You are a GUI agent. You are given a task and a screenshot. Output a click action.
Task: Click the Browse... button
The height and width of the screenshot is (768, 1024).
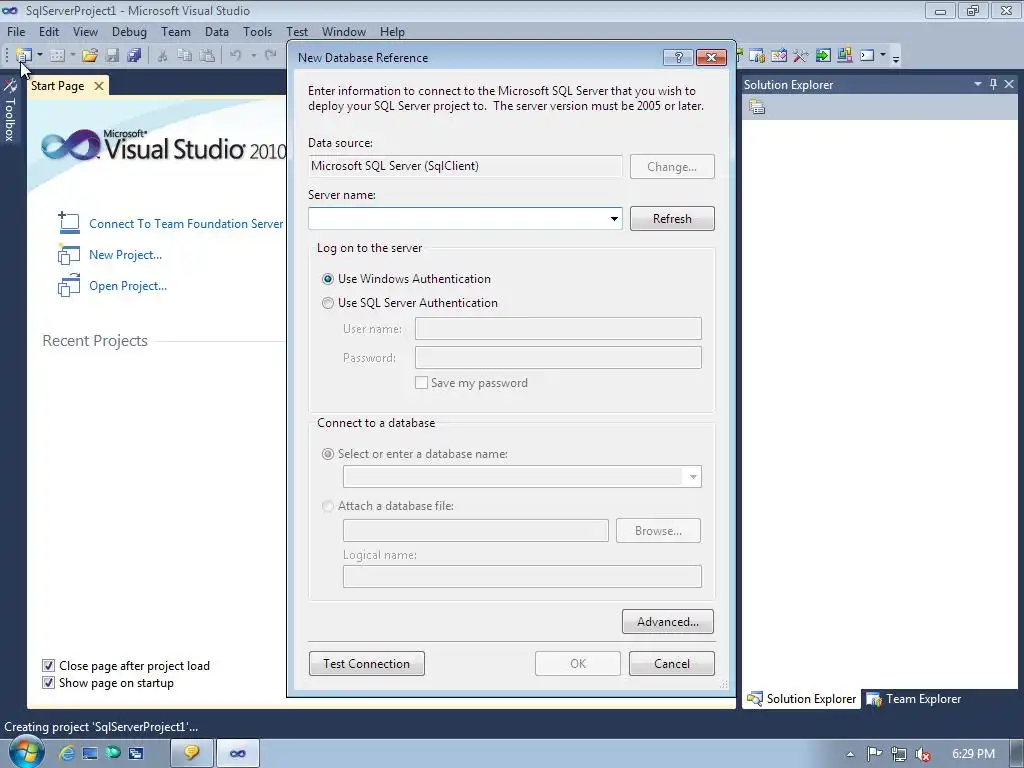658,531
